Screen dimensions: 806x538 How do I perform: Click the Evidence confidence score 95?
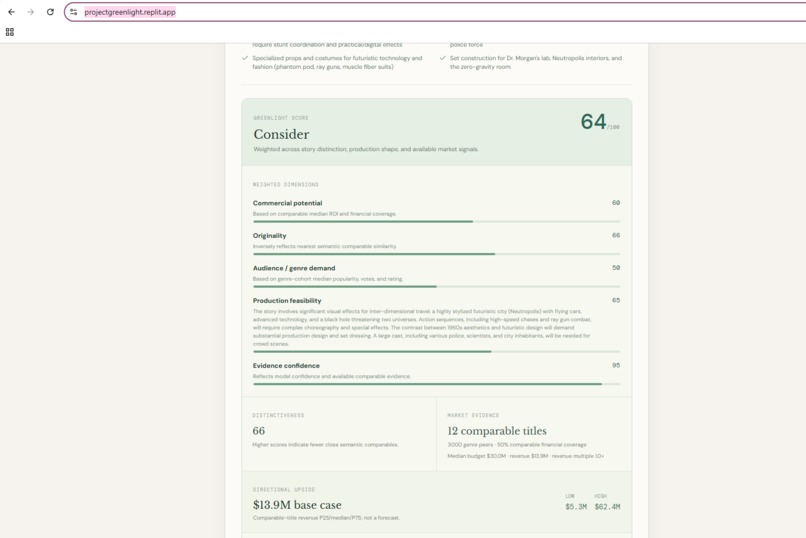coord(616,365)
